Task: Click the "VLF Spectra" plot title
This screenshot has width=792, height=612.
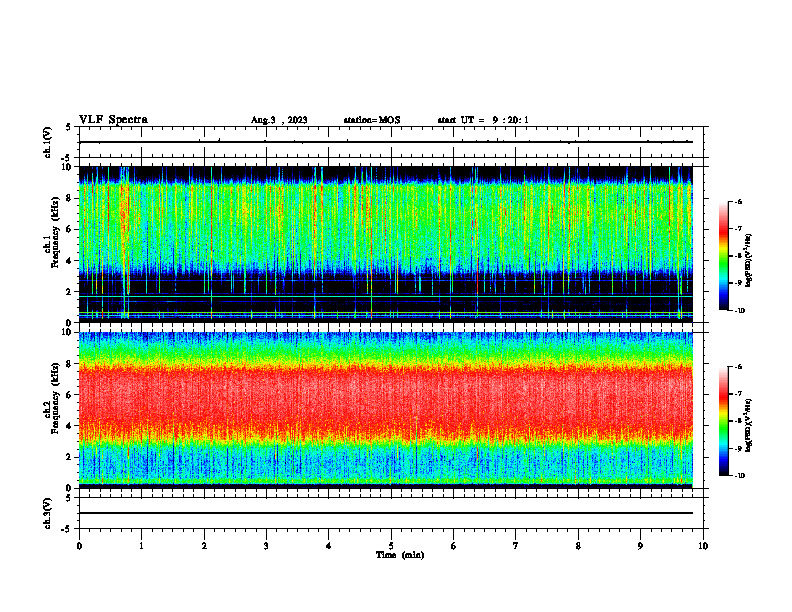Action: [x=113, y=120]
